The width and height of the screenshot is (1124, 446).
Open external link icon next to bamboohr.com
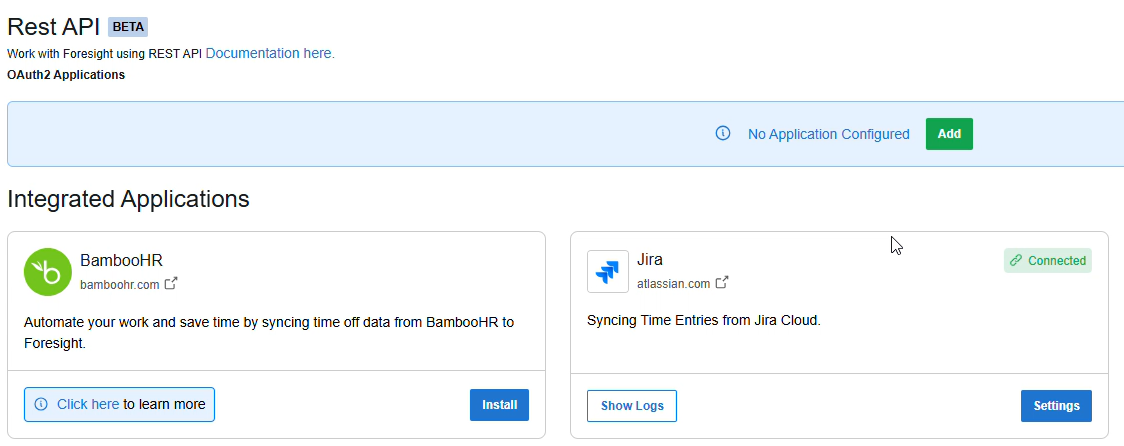[x=171, y=283]
